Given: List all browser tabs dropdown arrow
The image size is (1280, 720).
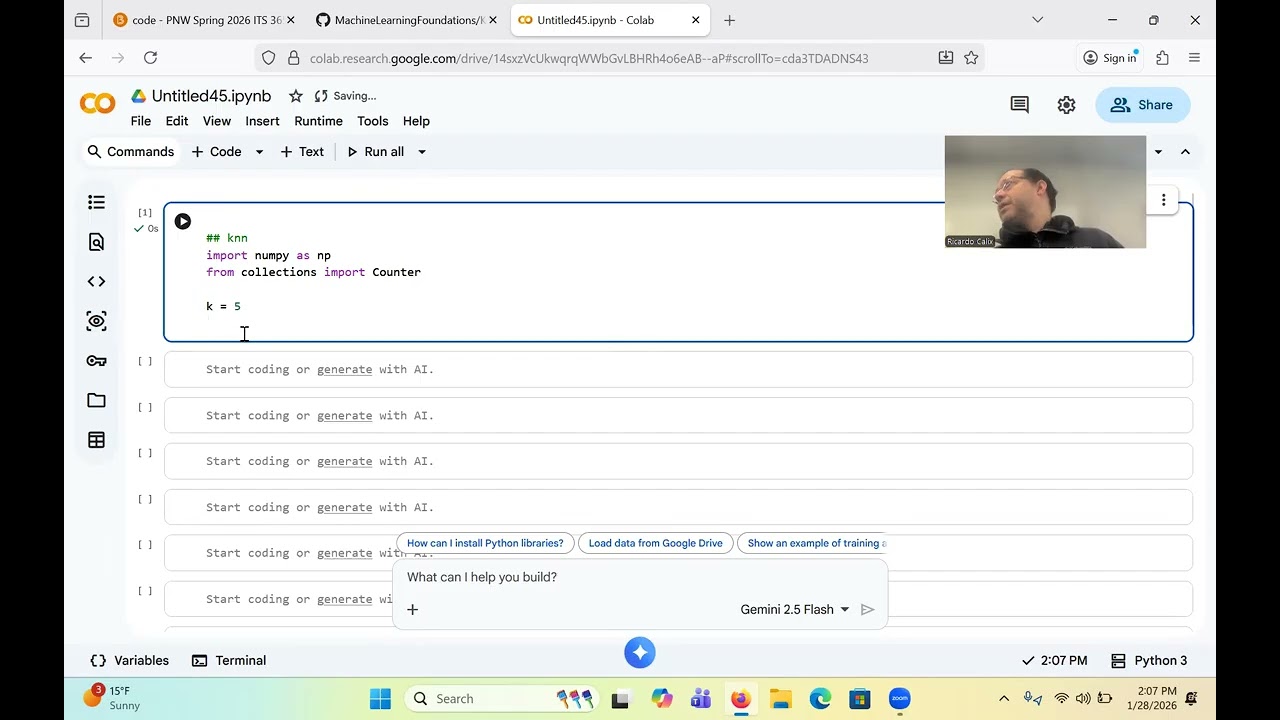Looking at the screenshot, I should point(1037,20).
